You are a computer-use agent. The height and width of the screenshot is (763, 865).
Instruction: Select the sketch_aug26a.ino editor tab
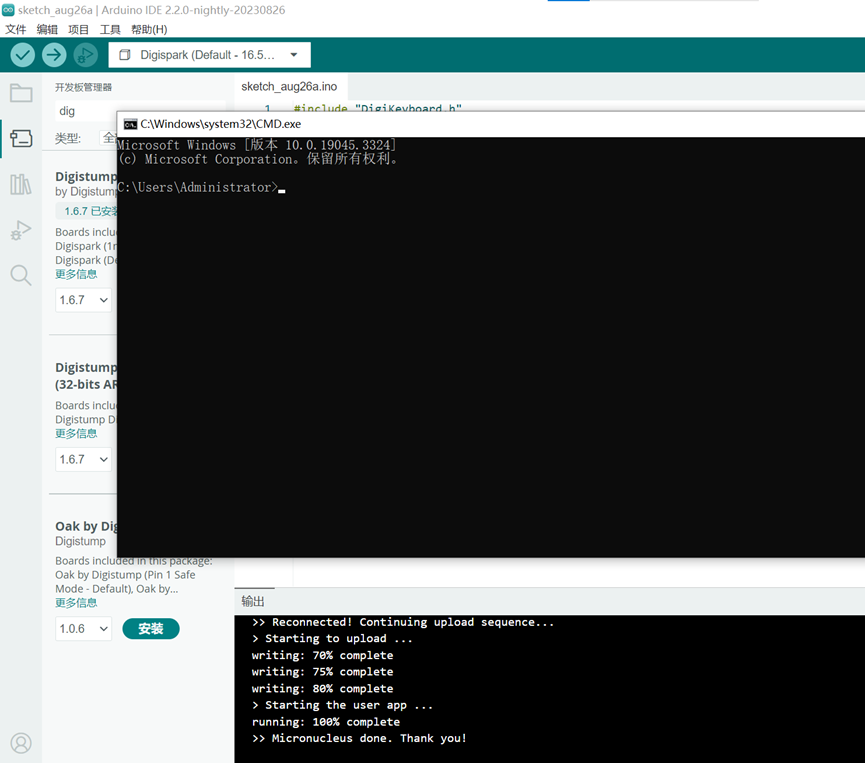289,87
